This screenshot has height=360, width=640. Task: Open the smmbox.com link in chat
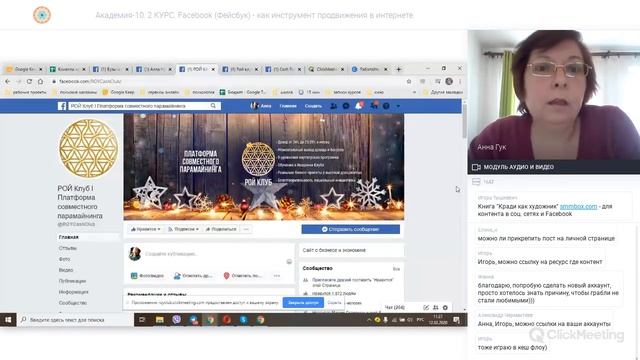[578, 206]
